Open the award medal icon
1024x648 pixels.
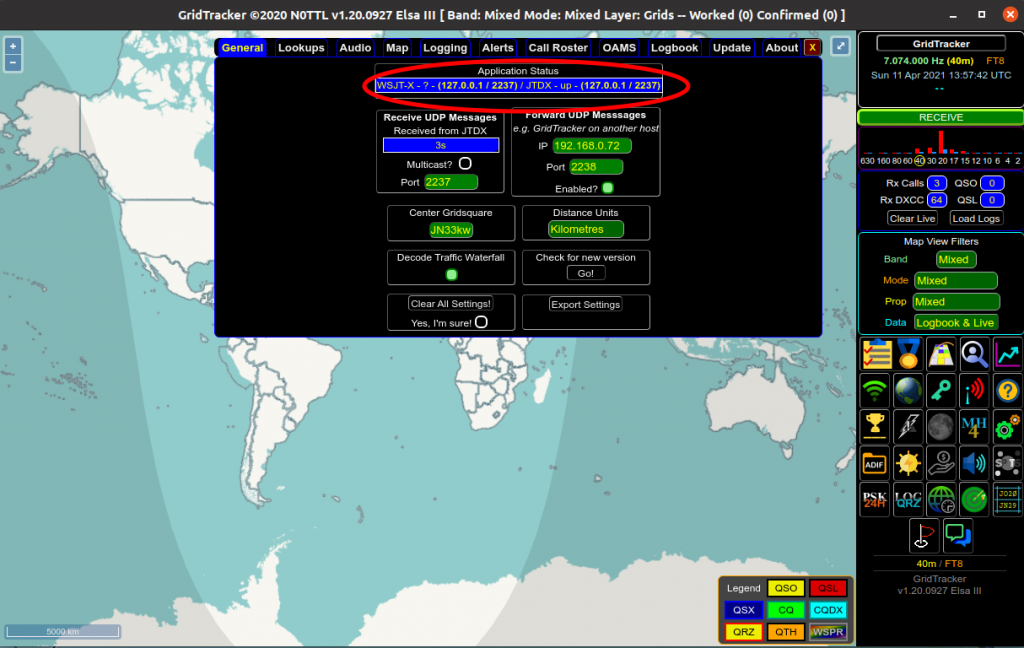tap(908, 355)
